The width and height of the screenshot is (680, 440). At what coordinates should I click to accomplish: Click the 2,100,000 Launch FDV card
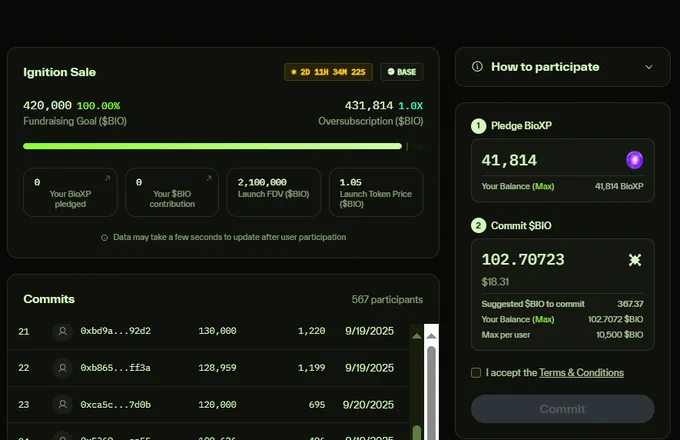click(x=274, y=192)
